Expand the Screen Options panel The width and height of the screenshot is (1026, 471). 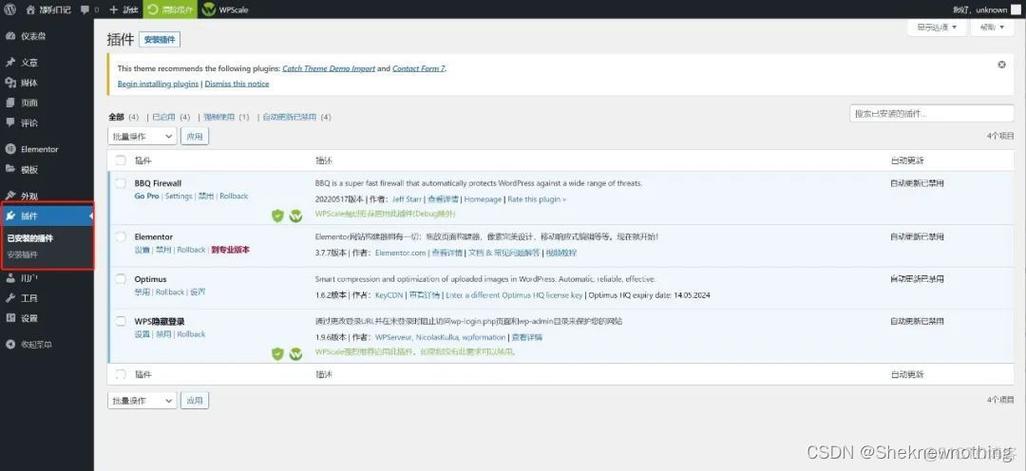(936, 27)
